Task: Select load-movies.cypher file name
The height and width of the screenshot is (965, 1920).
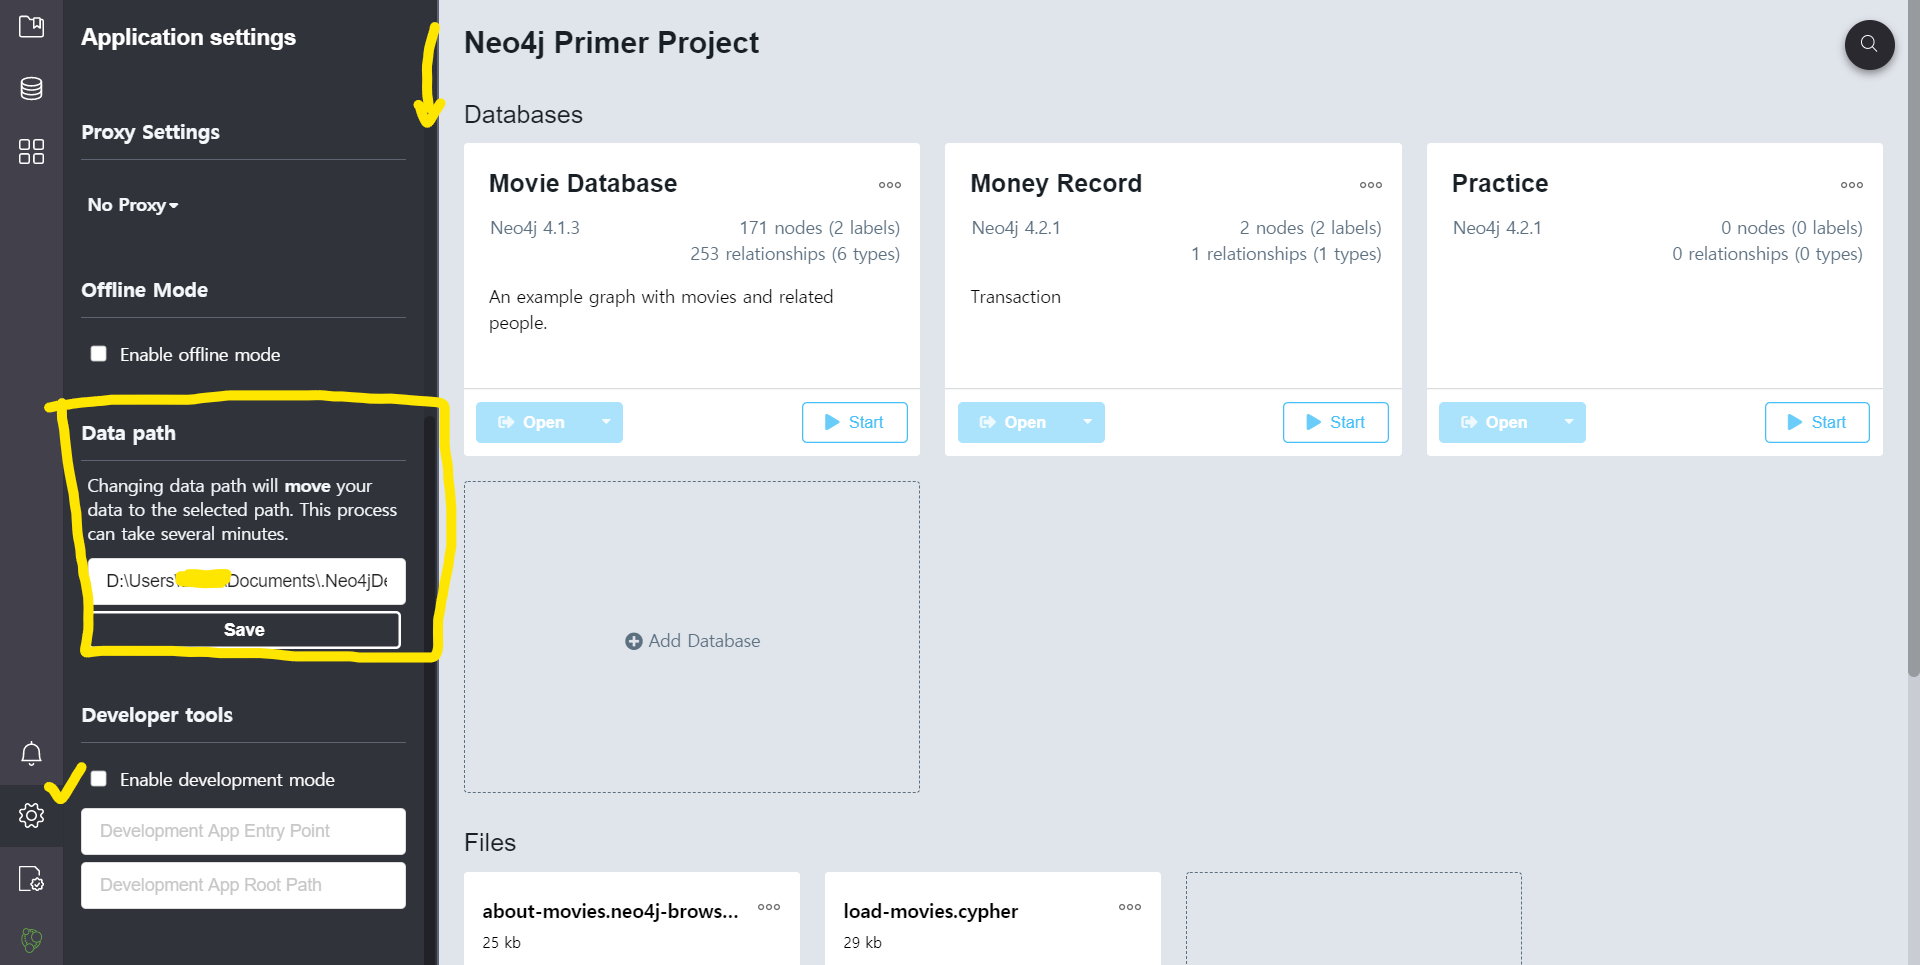Action: (930, 911)
